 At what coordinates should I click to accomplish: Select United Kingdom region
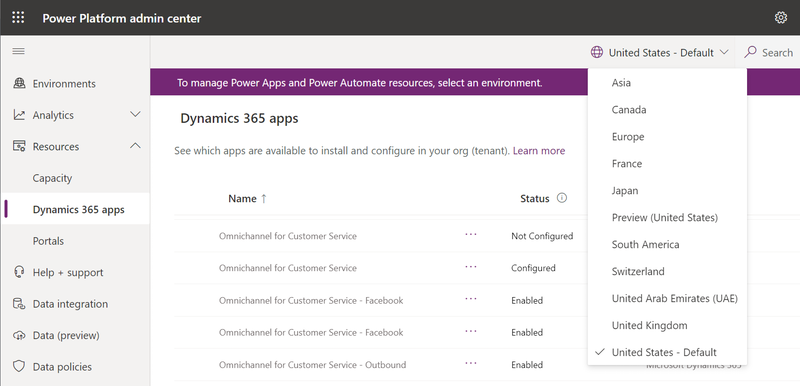coord(667,325)
